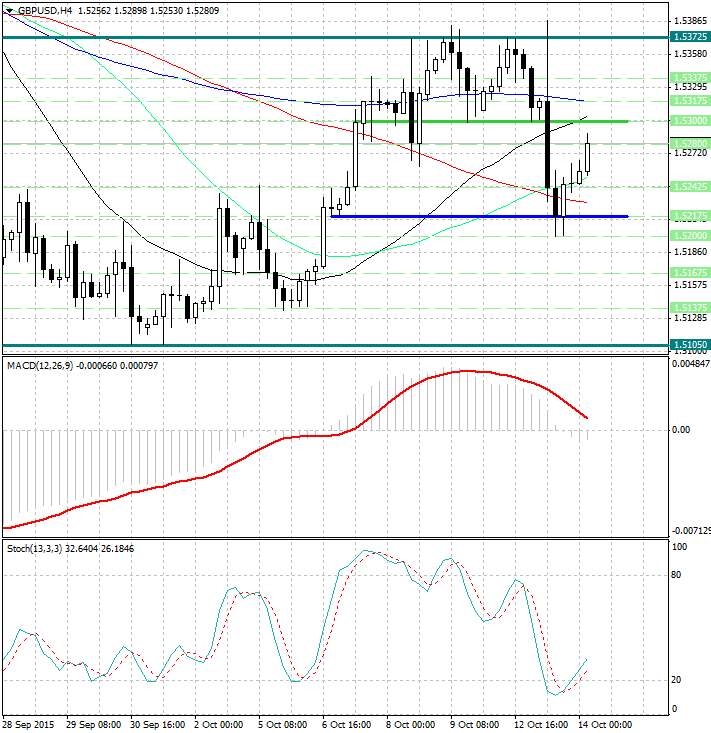Viewport: 711px width, 733px height.
Task: Select the thick blue horizontal support line
Action: coord(479,216)
